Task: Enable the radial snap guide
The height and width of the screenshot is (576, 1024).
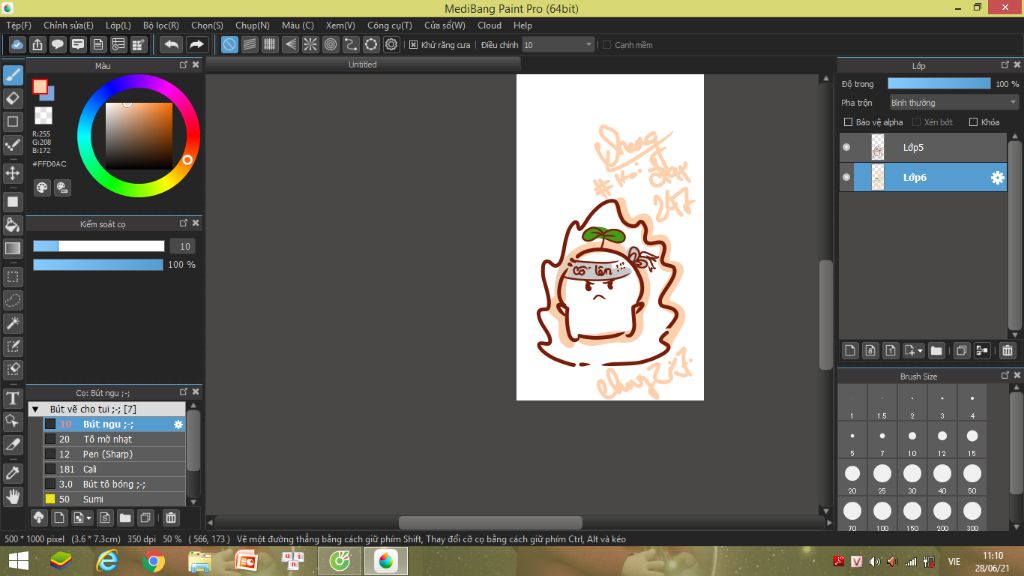Action: click(310, 44)
